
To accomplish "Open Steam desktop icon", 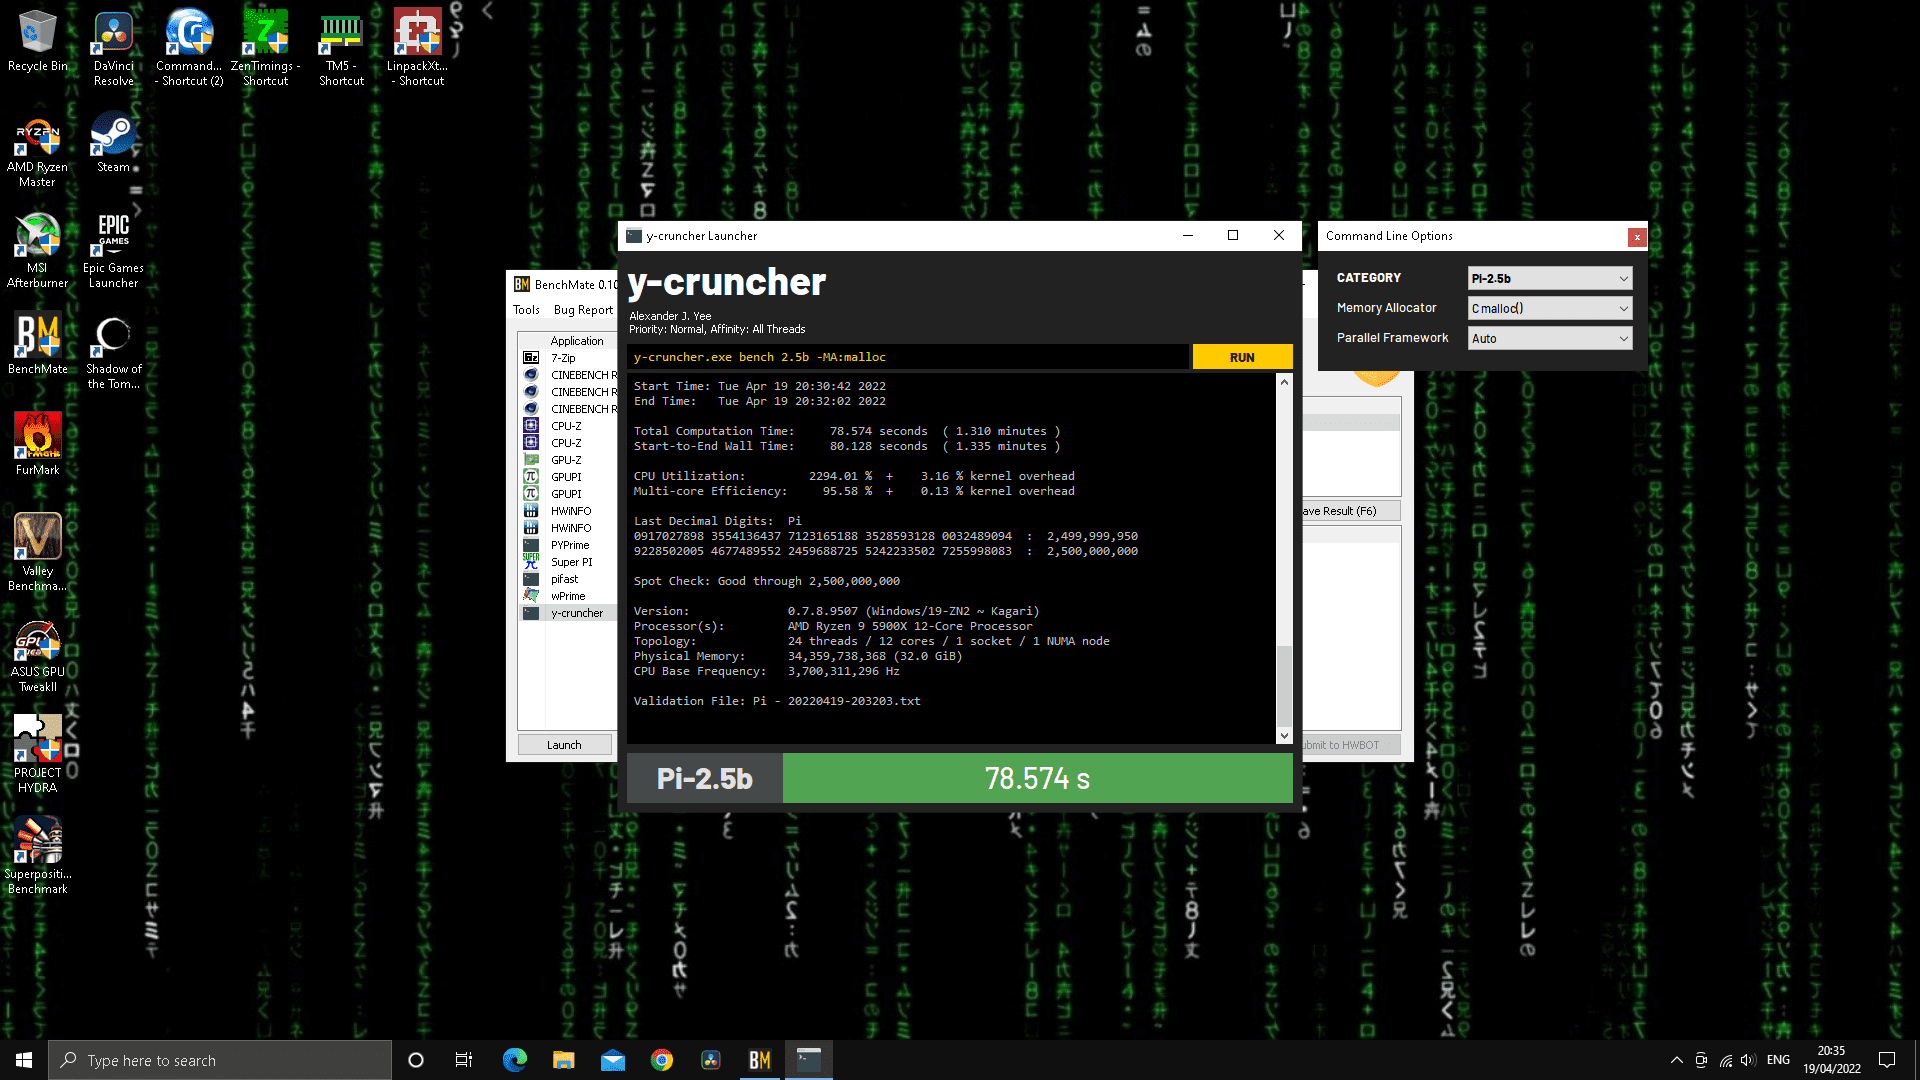I will 113,144.
